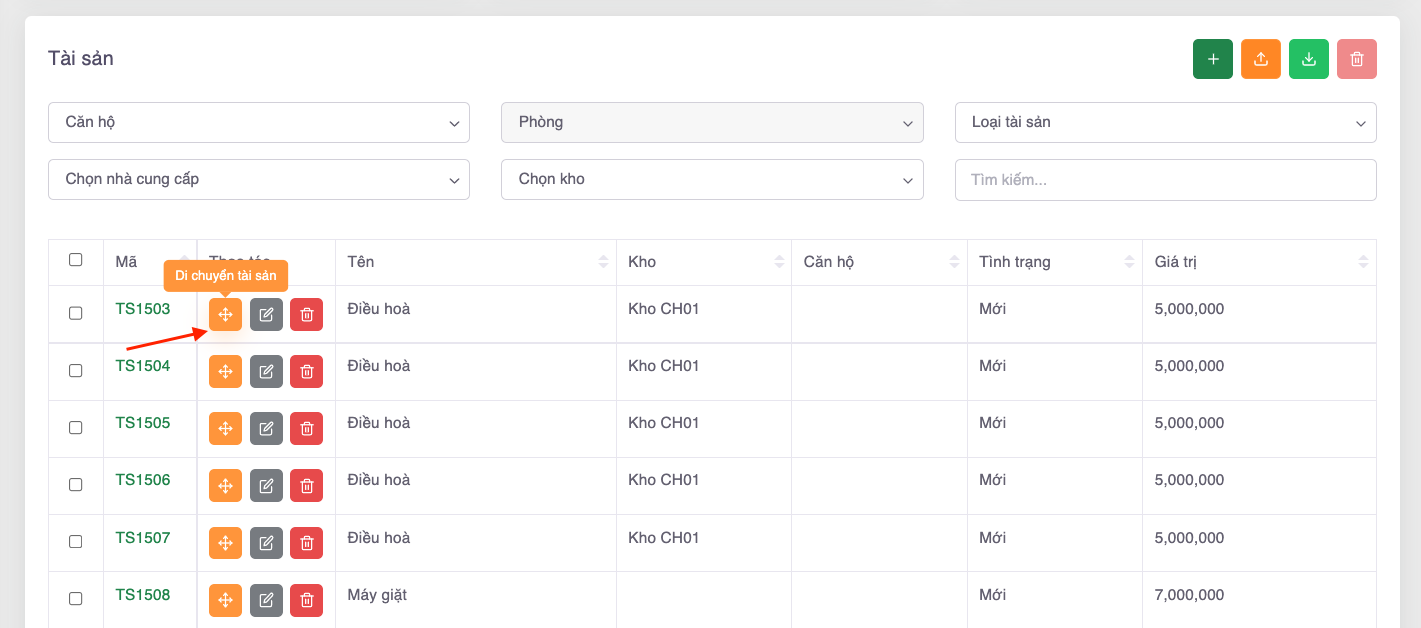
Task: Delete asset TS1505 with the red trash icon
Action: click(x=306, y=428)
